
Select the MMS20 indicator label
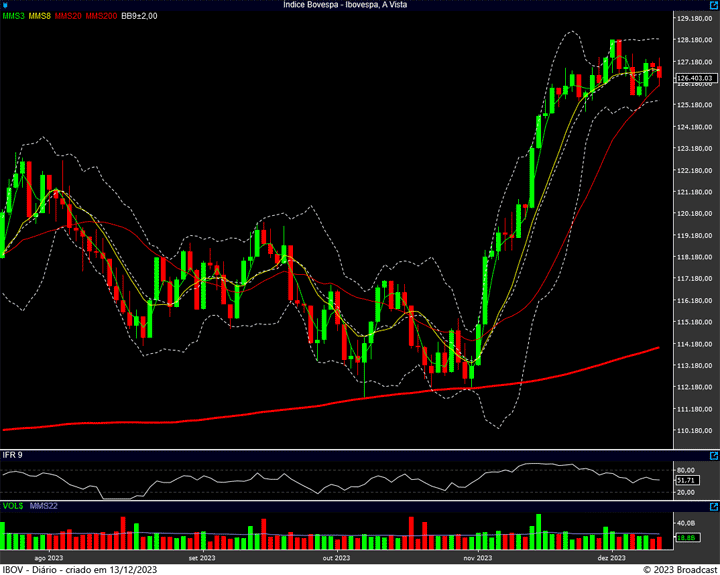(68, 17)
